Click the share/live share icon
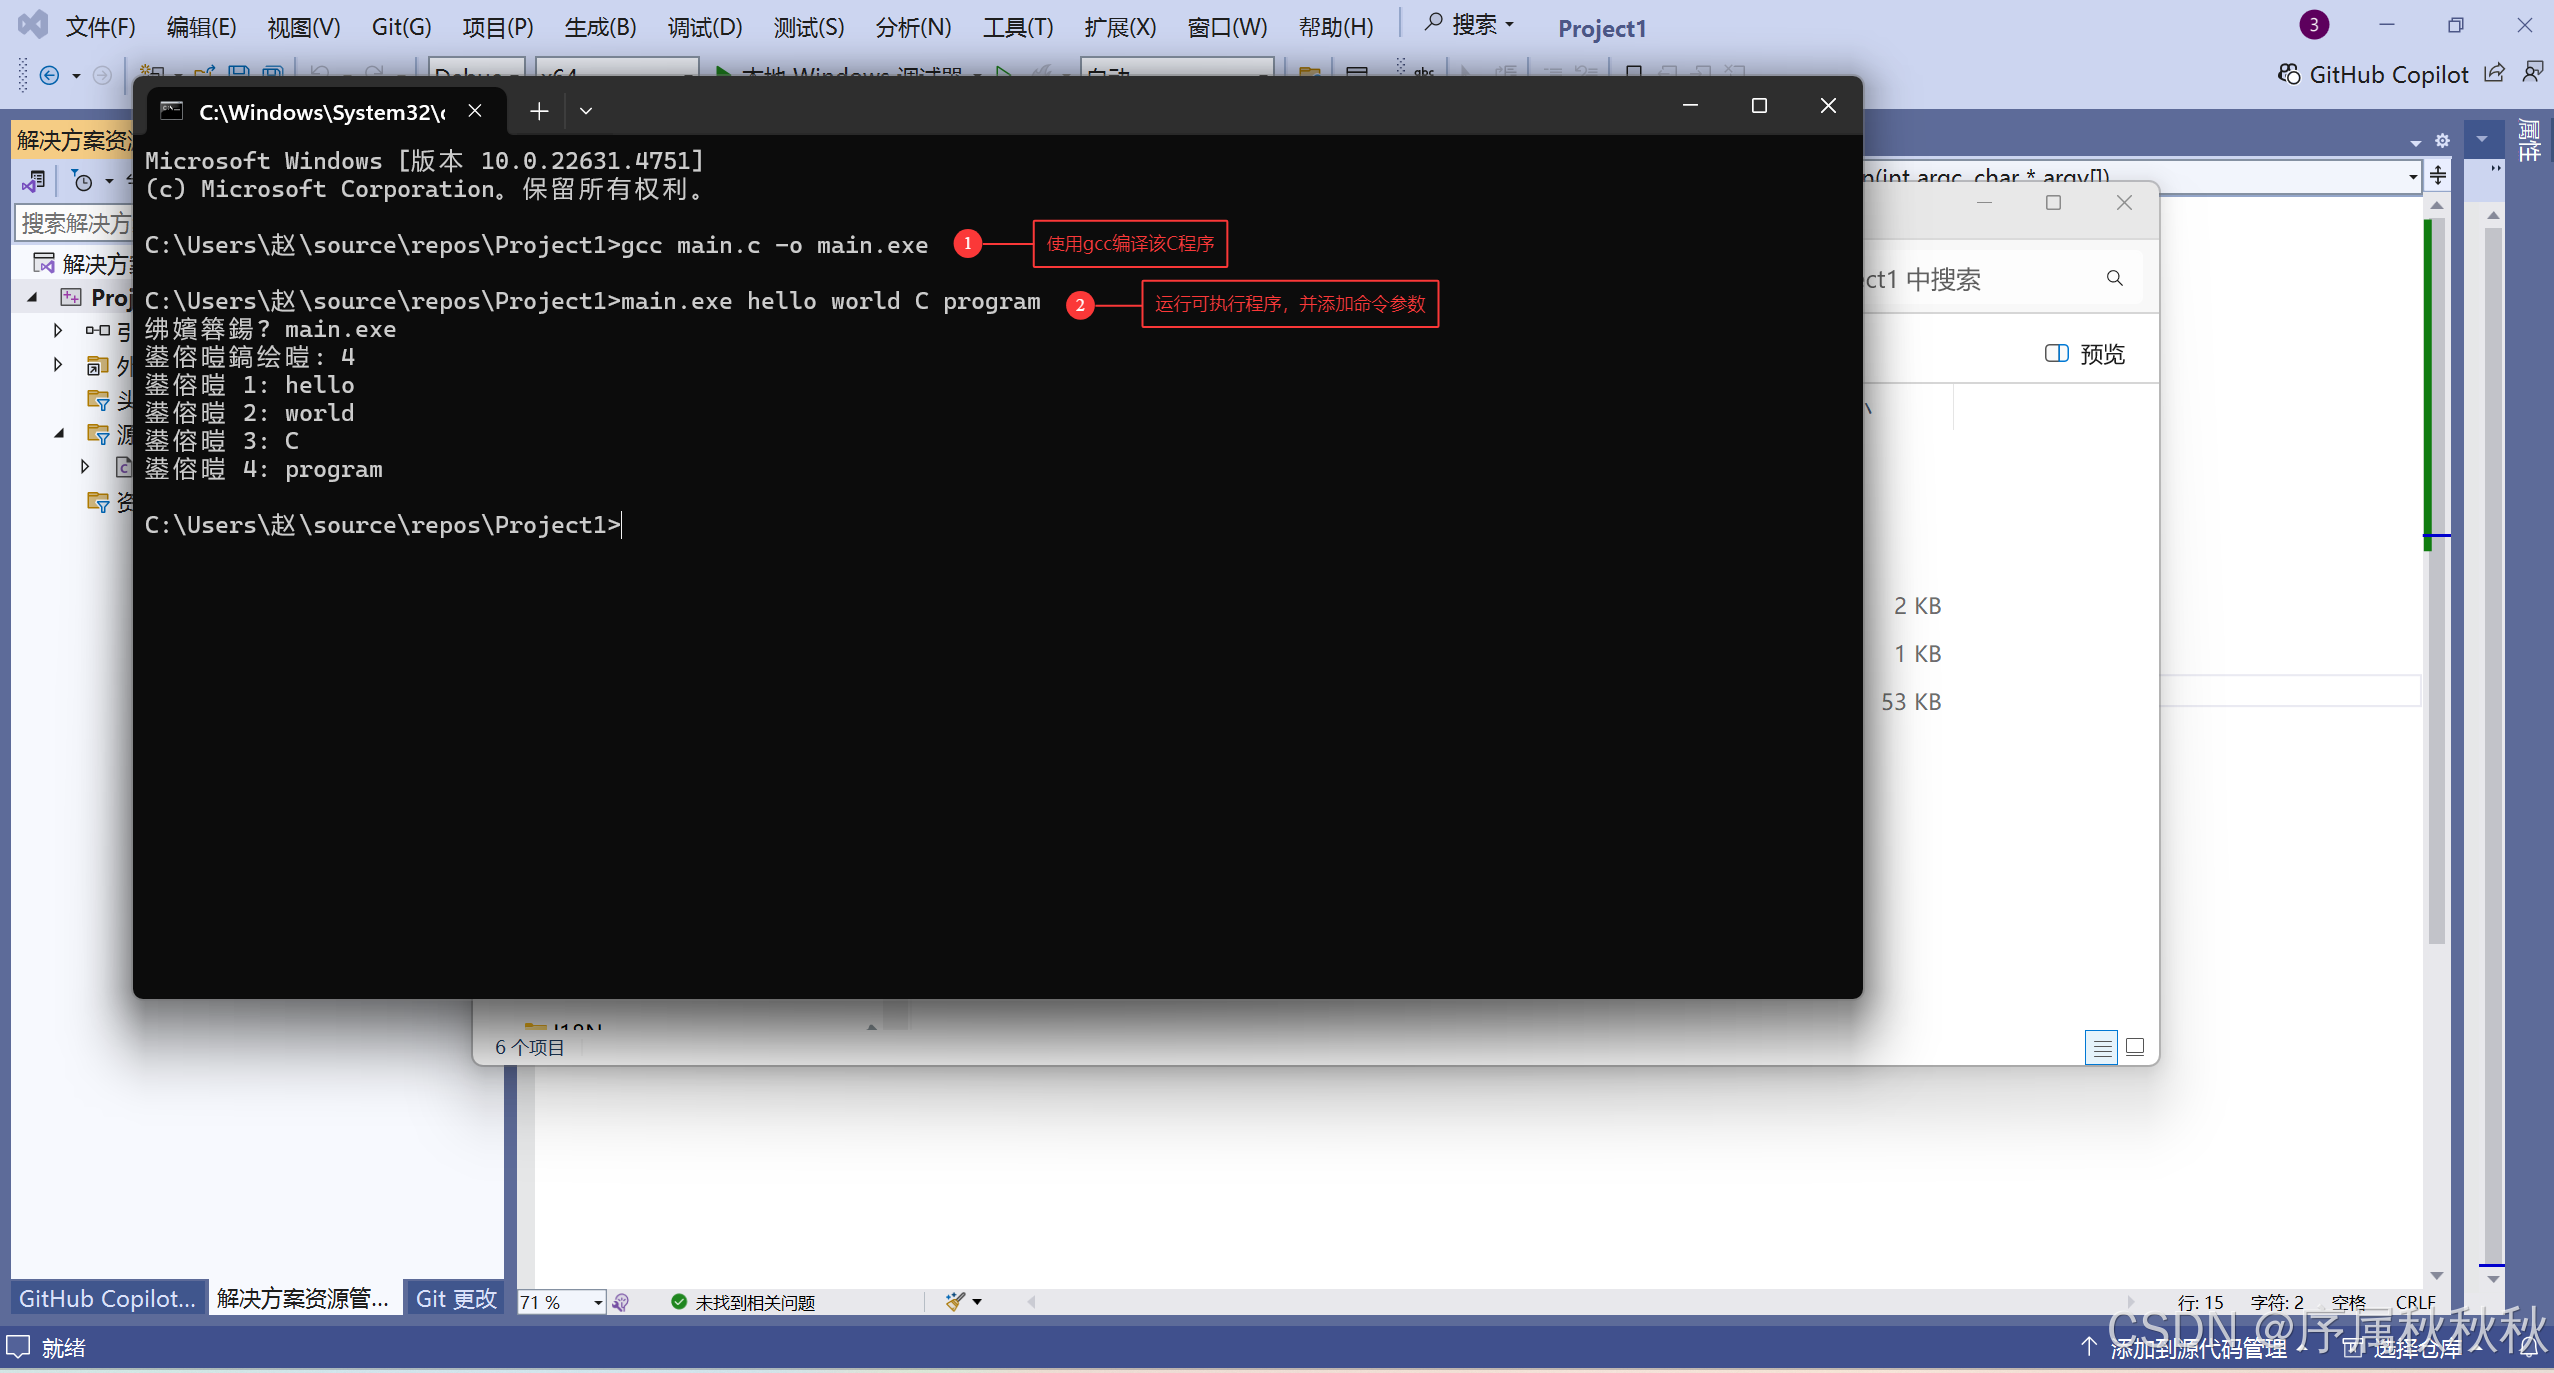The height and width of the screenshot is (1373, 2554). (x=2495, y=73)
